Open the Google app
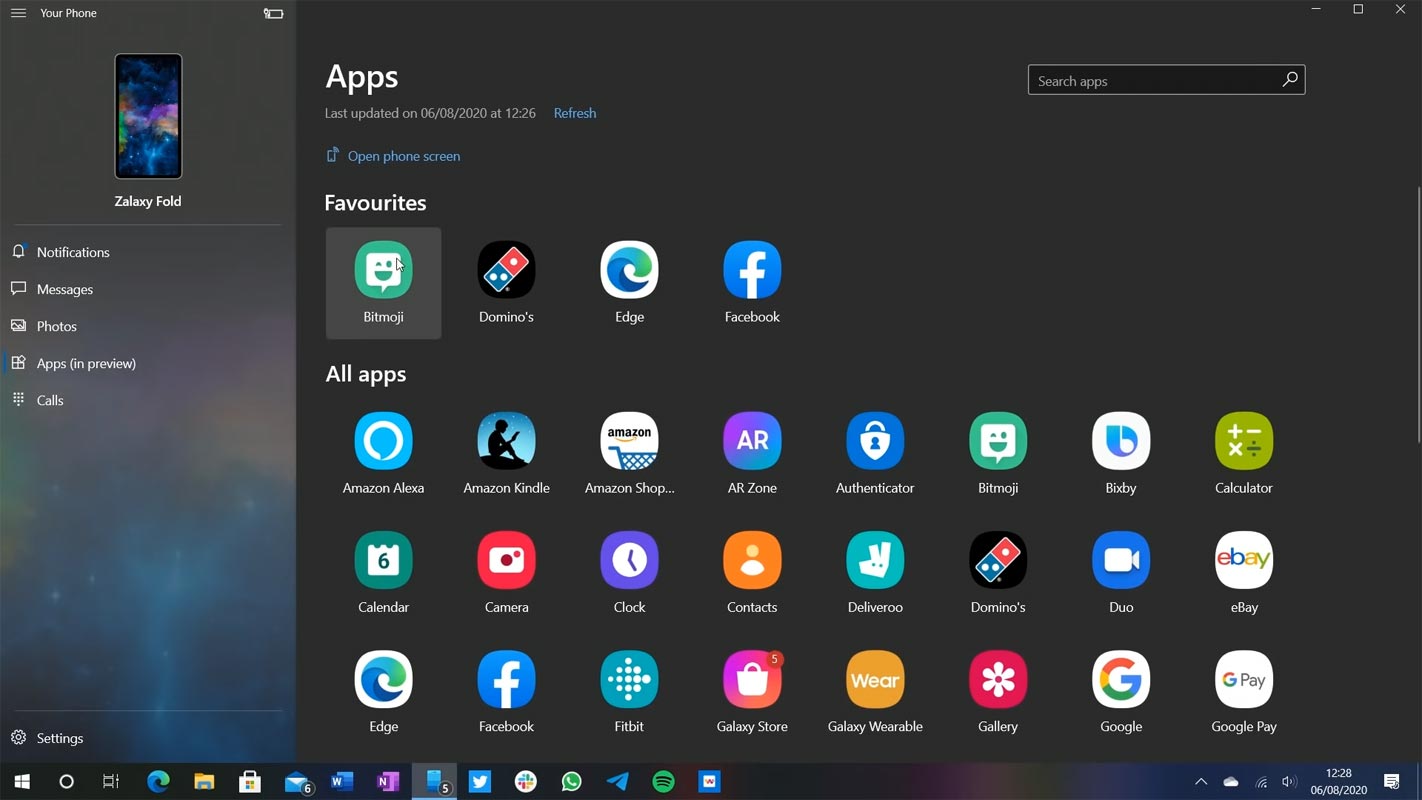The width and height of the screenshot is (1422, 800). coord(1121,691)
